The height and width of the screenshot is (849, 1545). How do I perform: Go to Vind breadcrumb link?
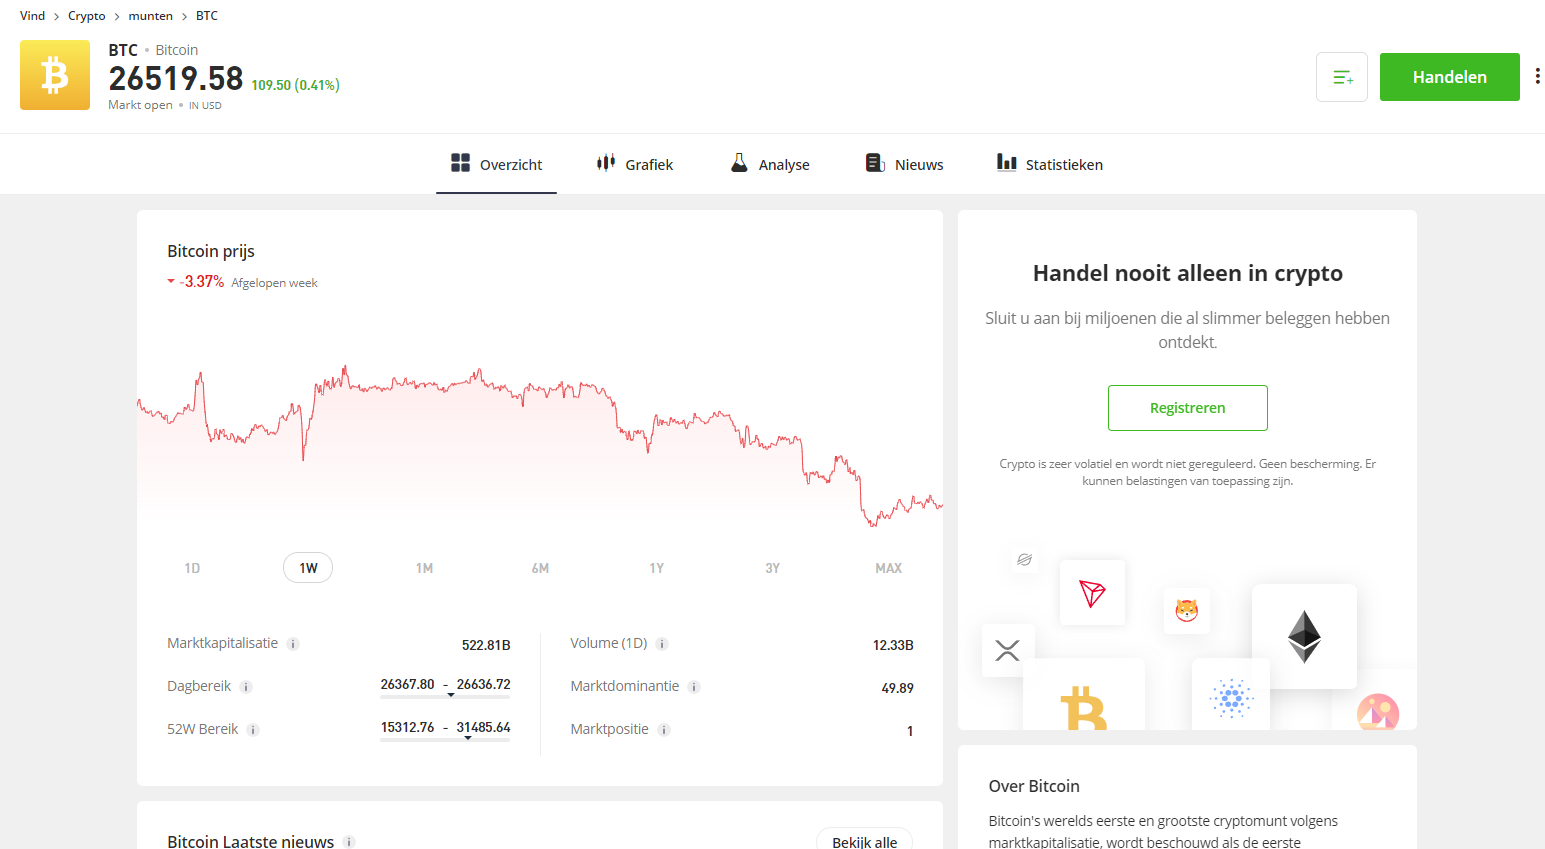32,16
